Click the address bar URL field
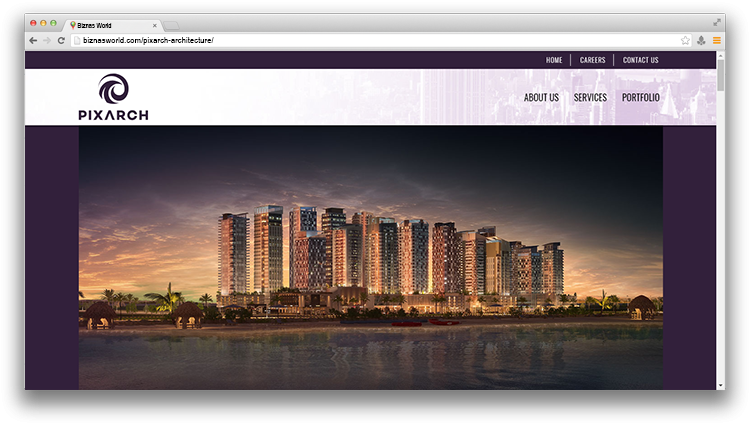The height and width of the screenshot is (425, 750). click(x=375, y=40)
